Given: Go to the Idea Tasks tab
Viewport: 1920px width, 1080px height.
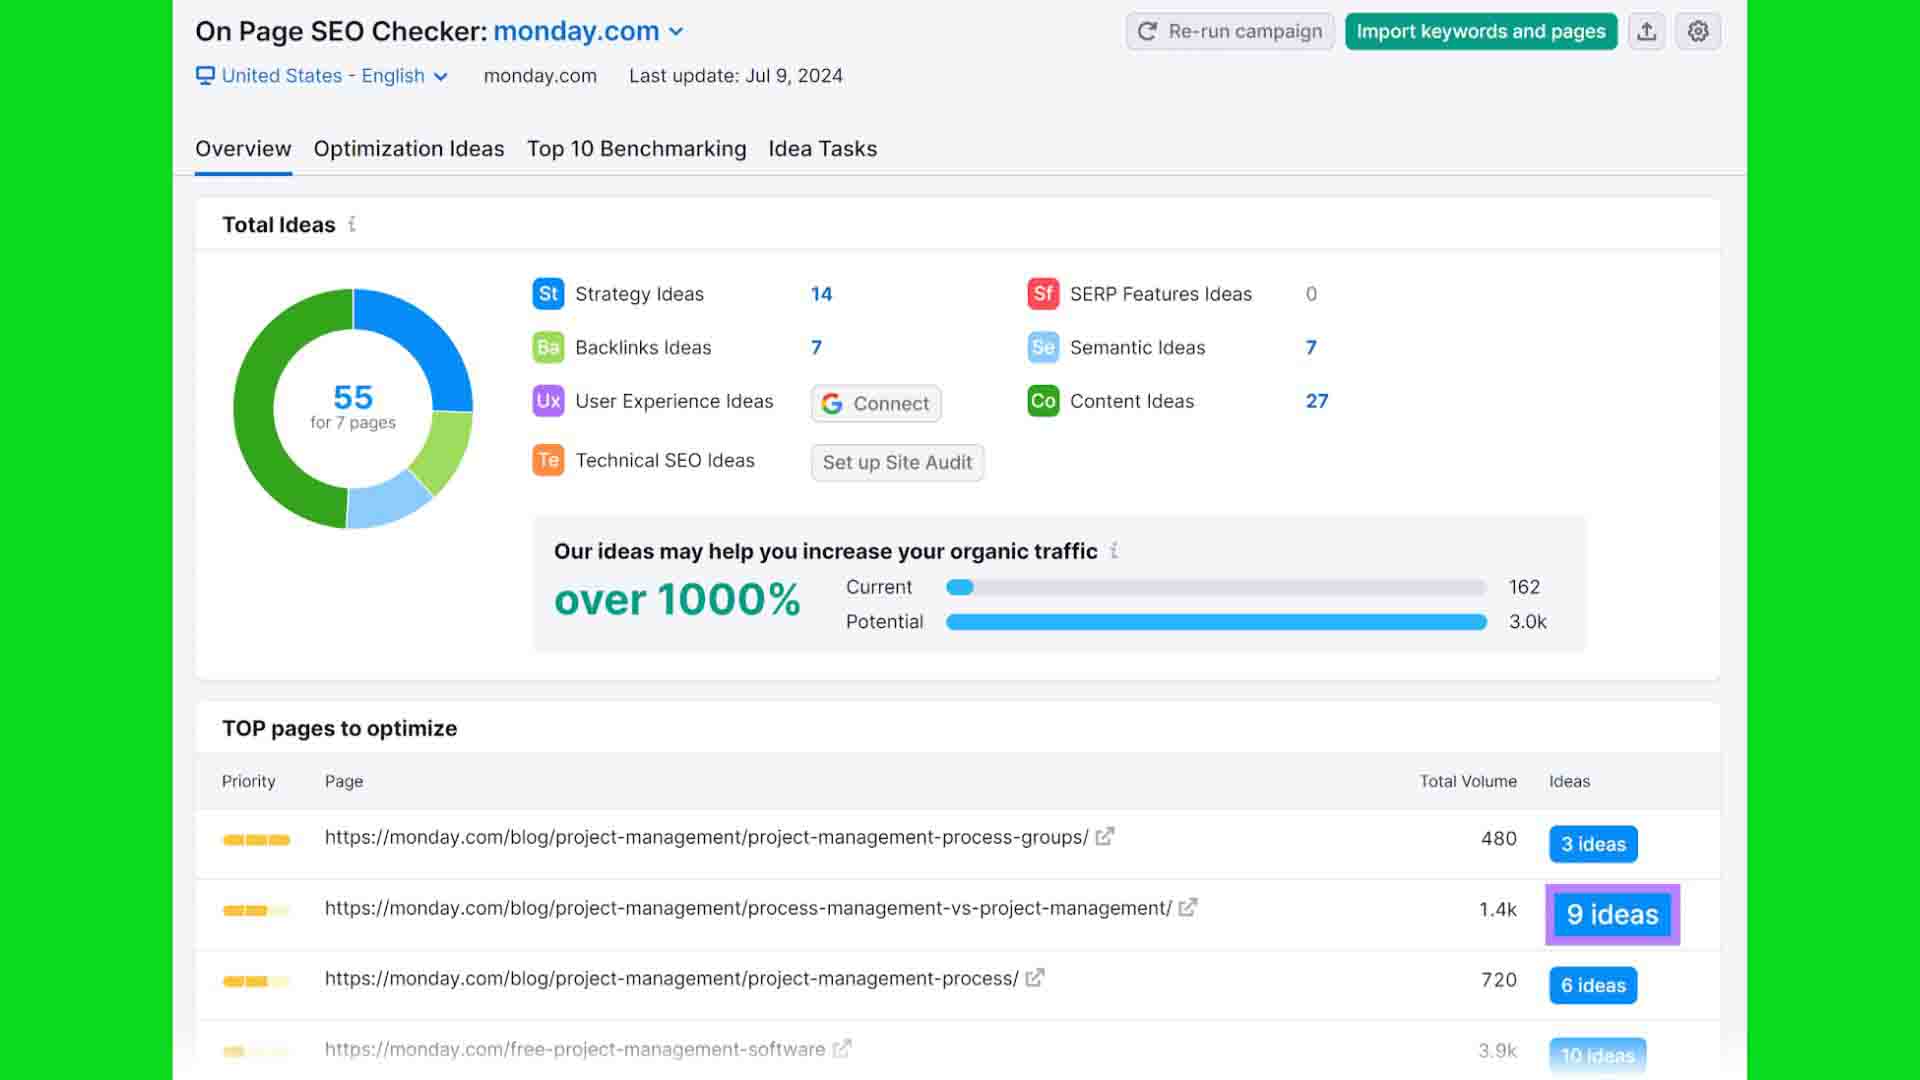Looking at the screenshot, I should coord(822,149).
